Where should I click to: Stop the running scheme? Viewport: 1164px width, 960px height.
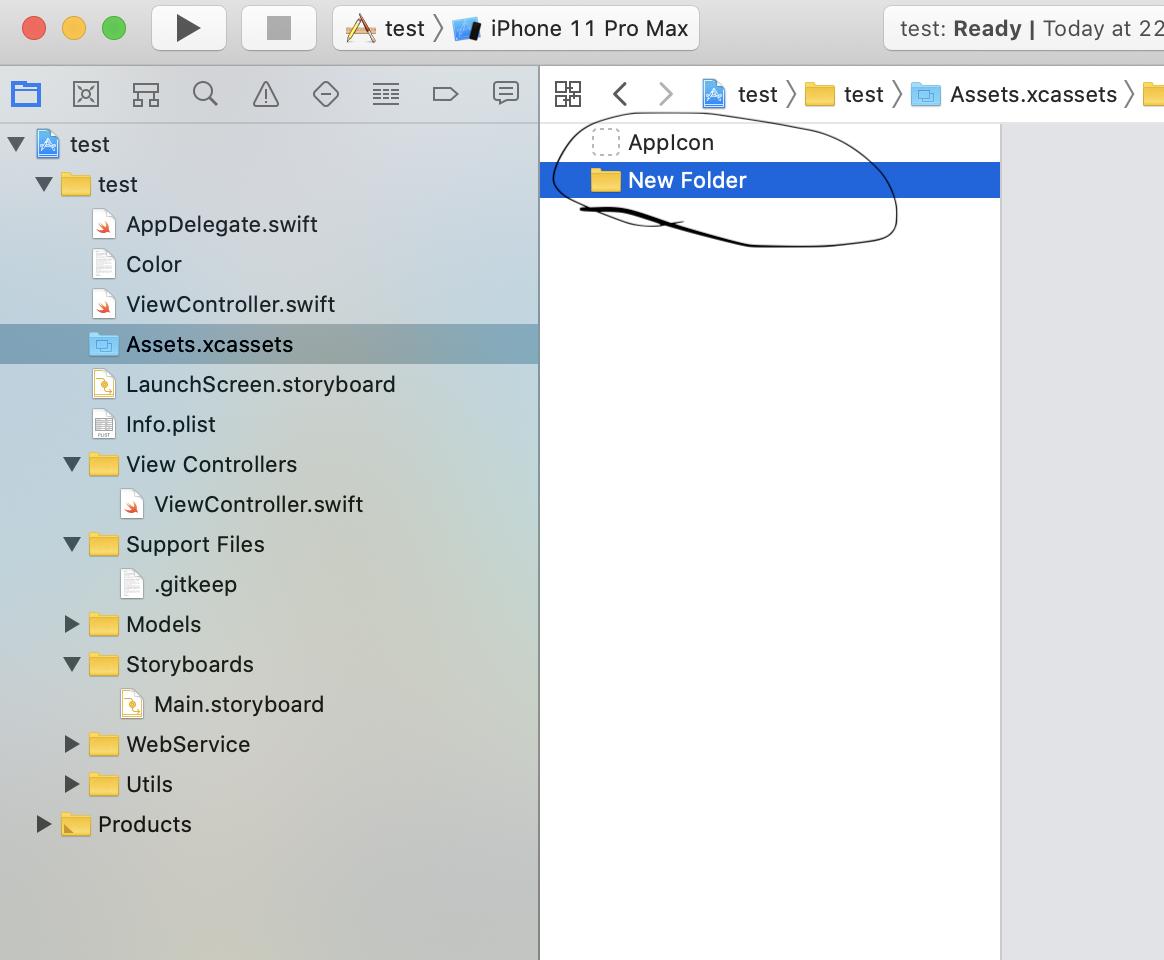point(278,28)
